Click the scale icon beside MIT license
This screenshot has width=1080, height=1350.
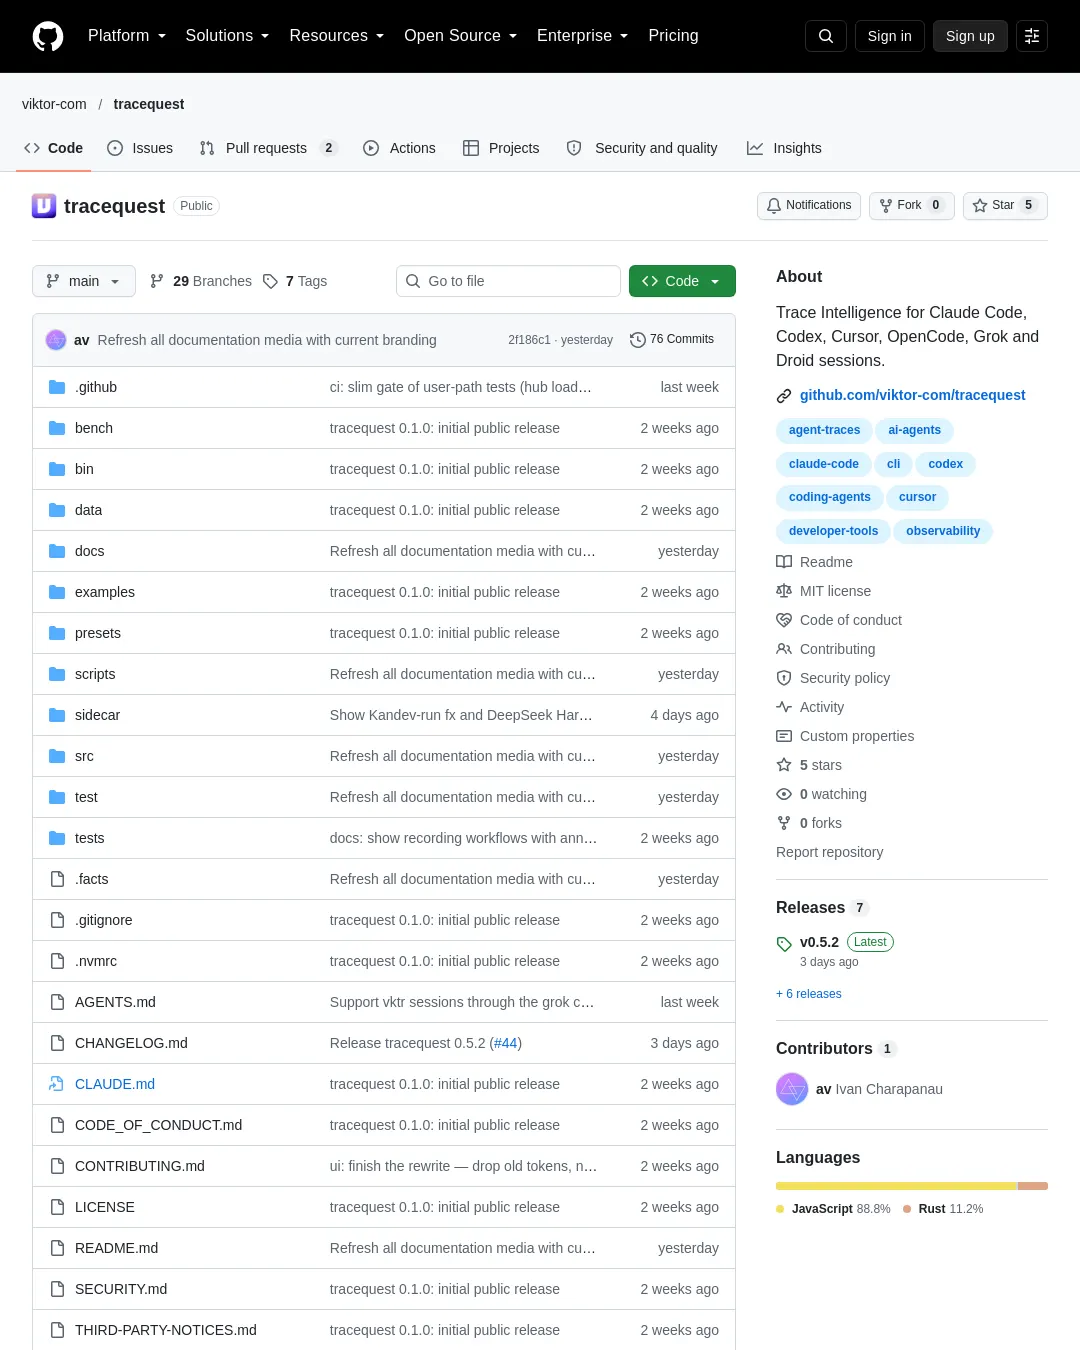pyautogui.click(x=784, y=591)
